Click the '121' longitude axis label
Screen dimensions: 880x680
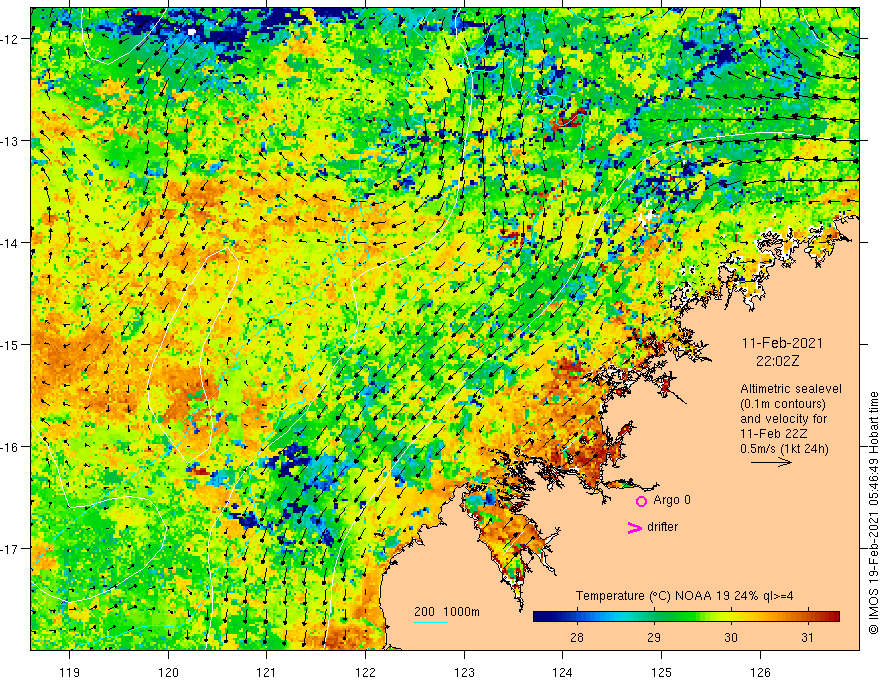coord(267,672)
